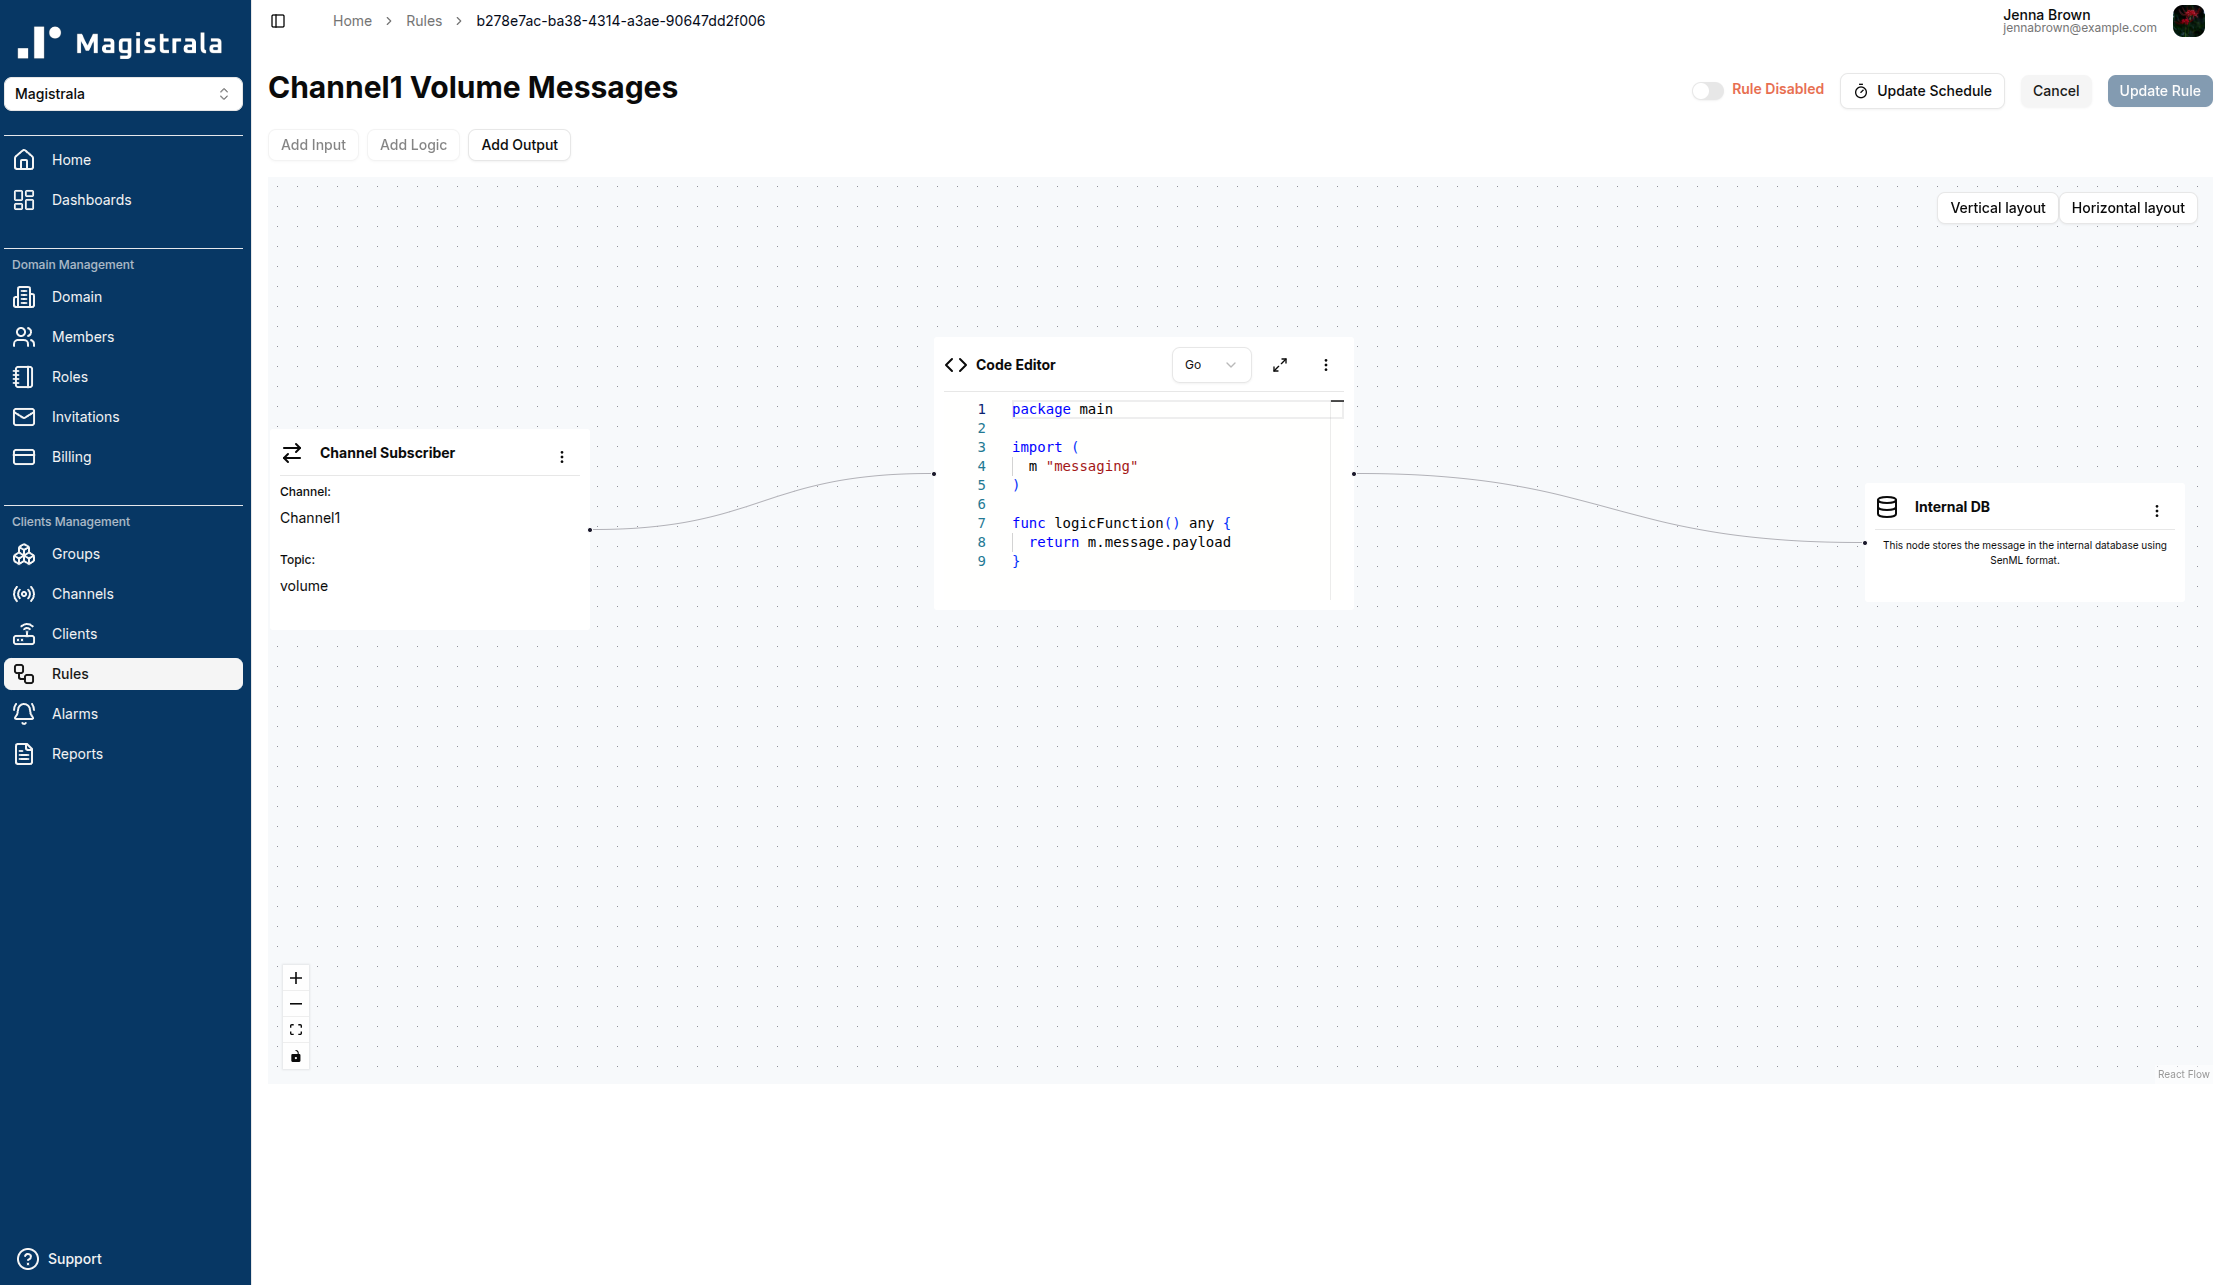Open the Internal DB node options menu
This screenshot has height=1285, width=2225.
[x=2157, y=510]
